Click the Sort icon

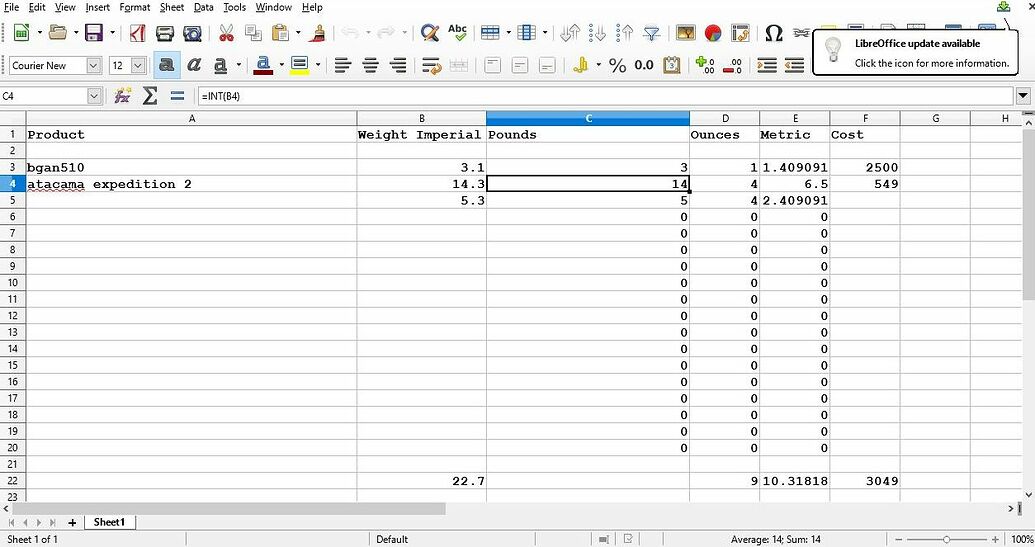[x=570, y=32]
